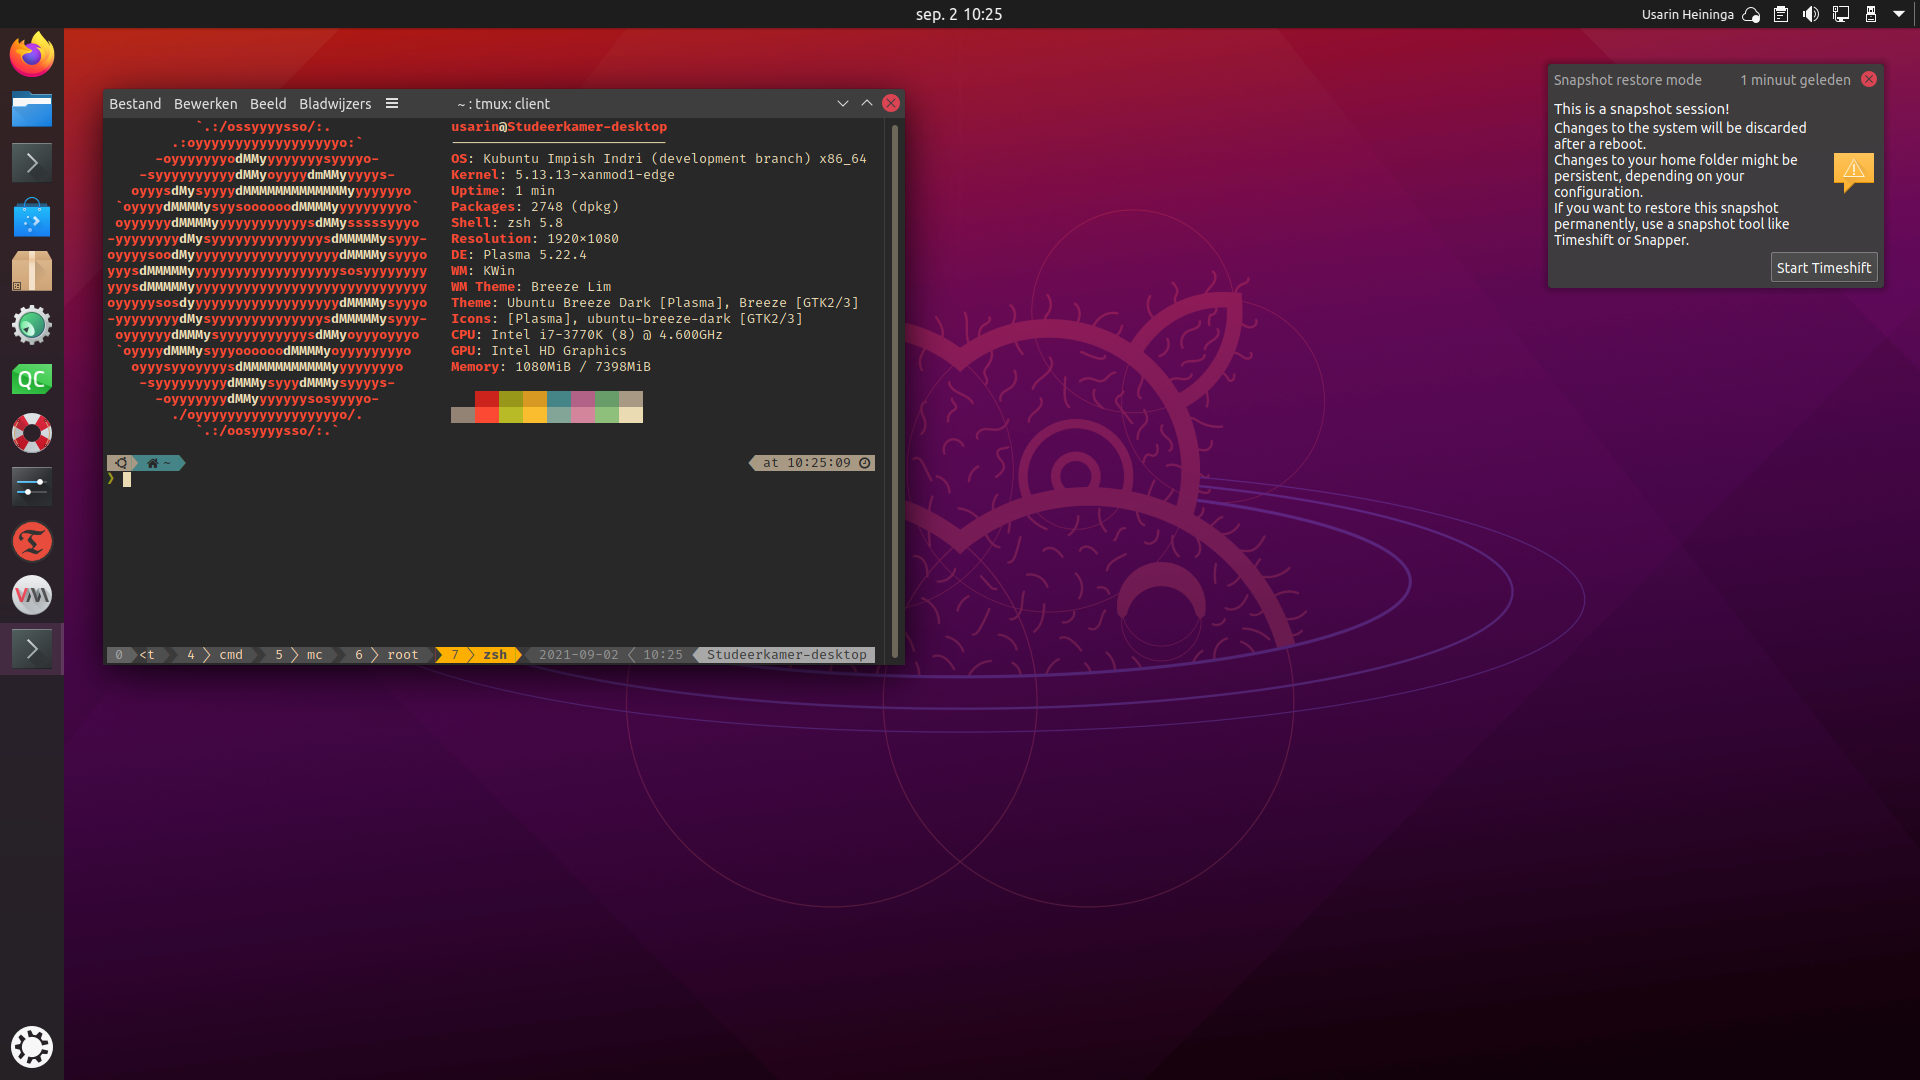Open the Dolphin file manager dock icon
This screenshot has width=1920, height=1080.
point(32,109)
